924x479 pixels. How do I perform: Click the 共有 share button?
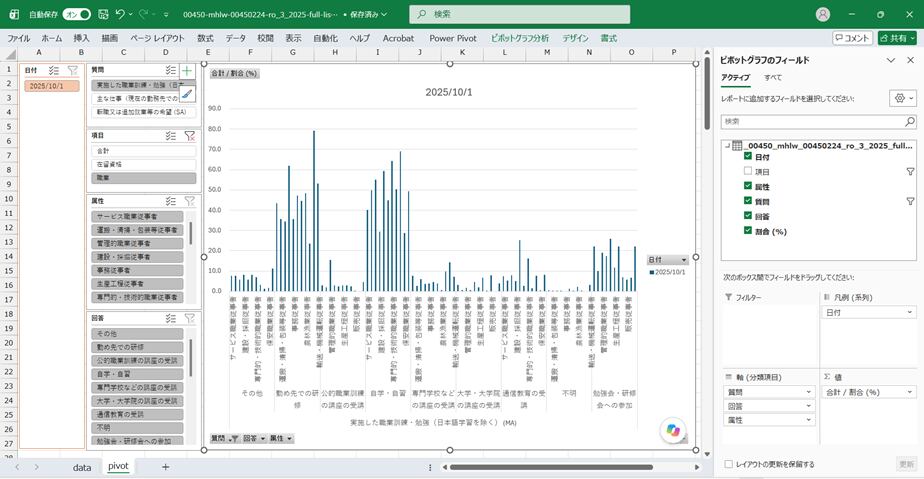(x=897, y=38)
